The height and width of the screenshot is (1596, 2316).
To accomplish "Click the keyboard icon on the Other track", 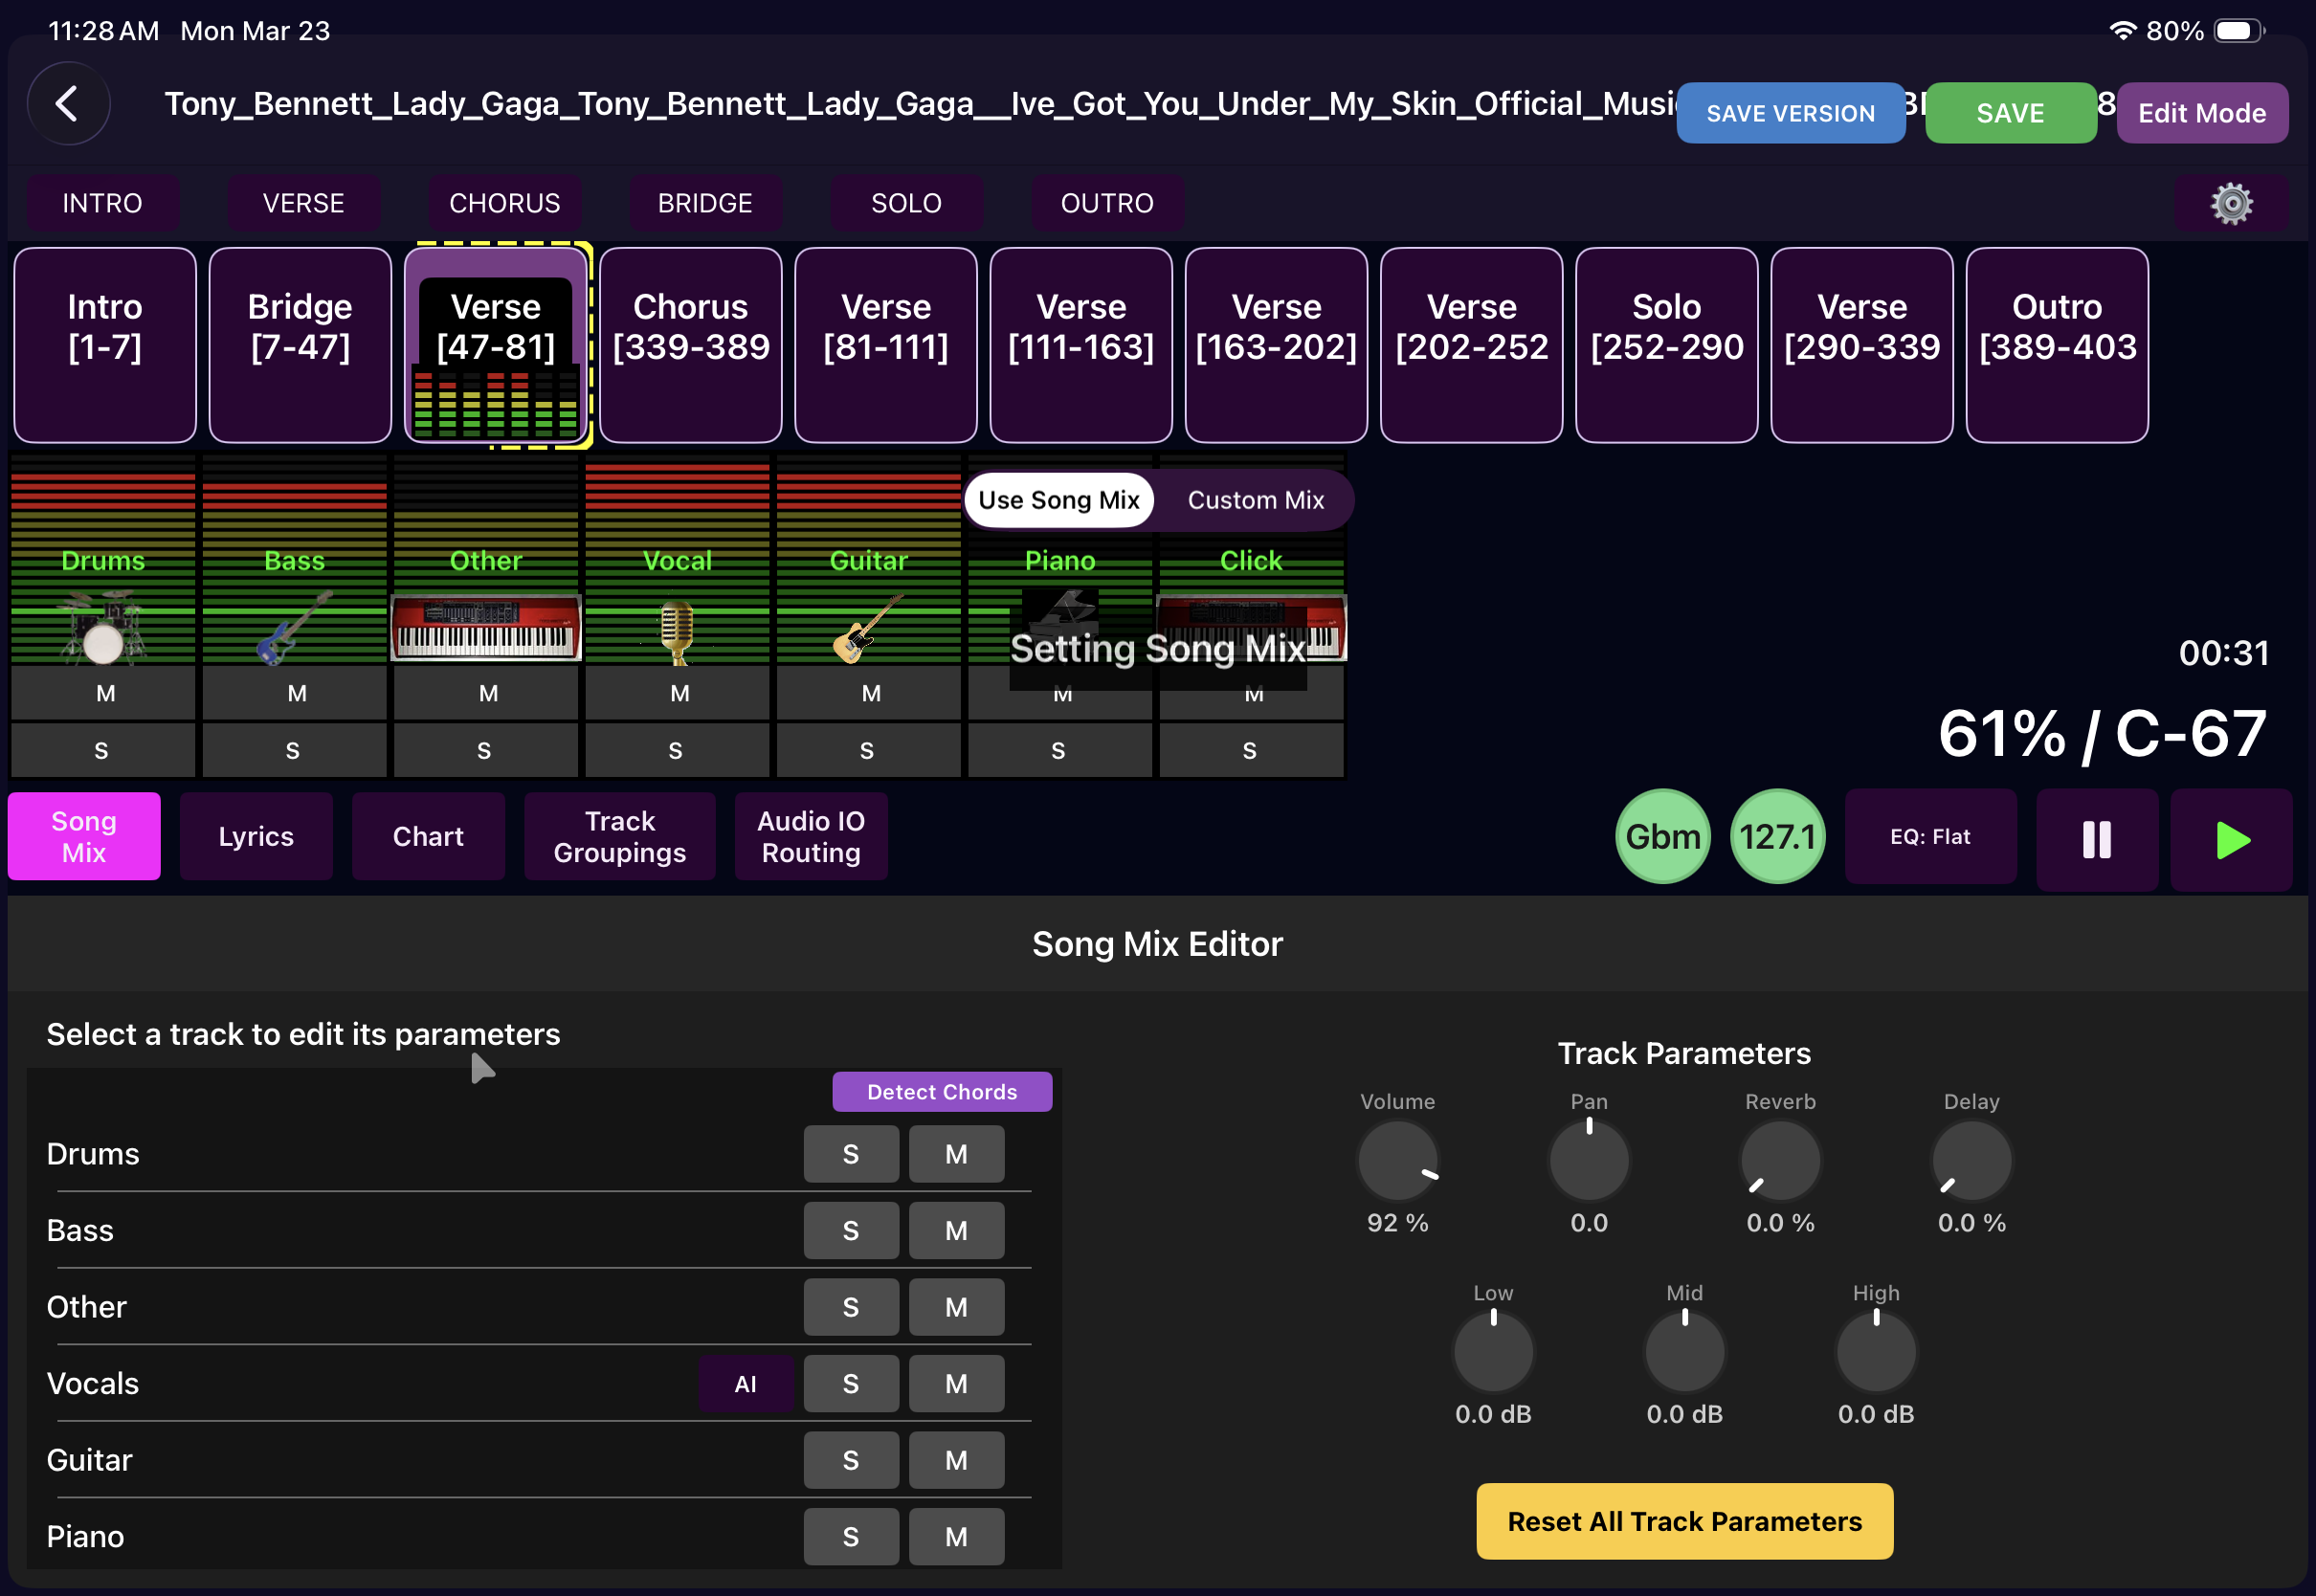I will [x=485, y=627].
